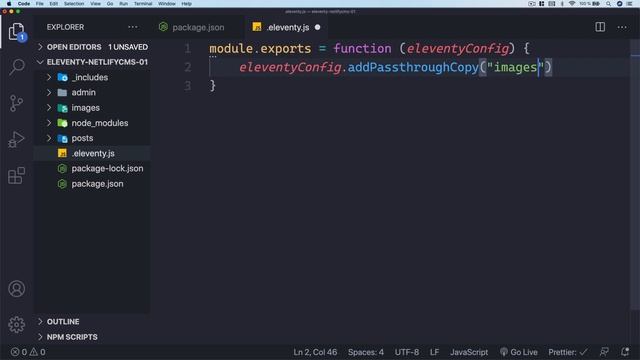Open the Help menu

tap(187, 4)
